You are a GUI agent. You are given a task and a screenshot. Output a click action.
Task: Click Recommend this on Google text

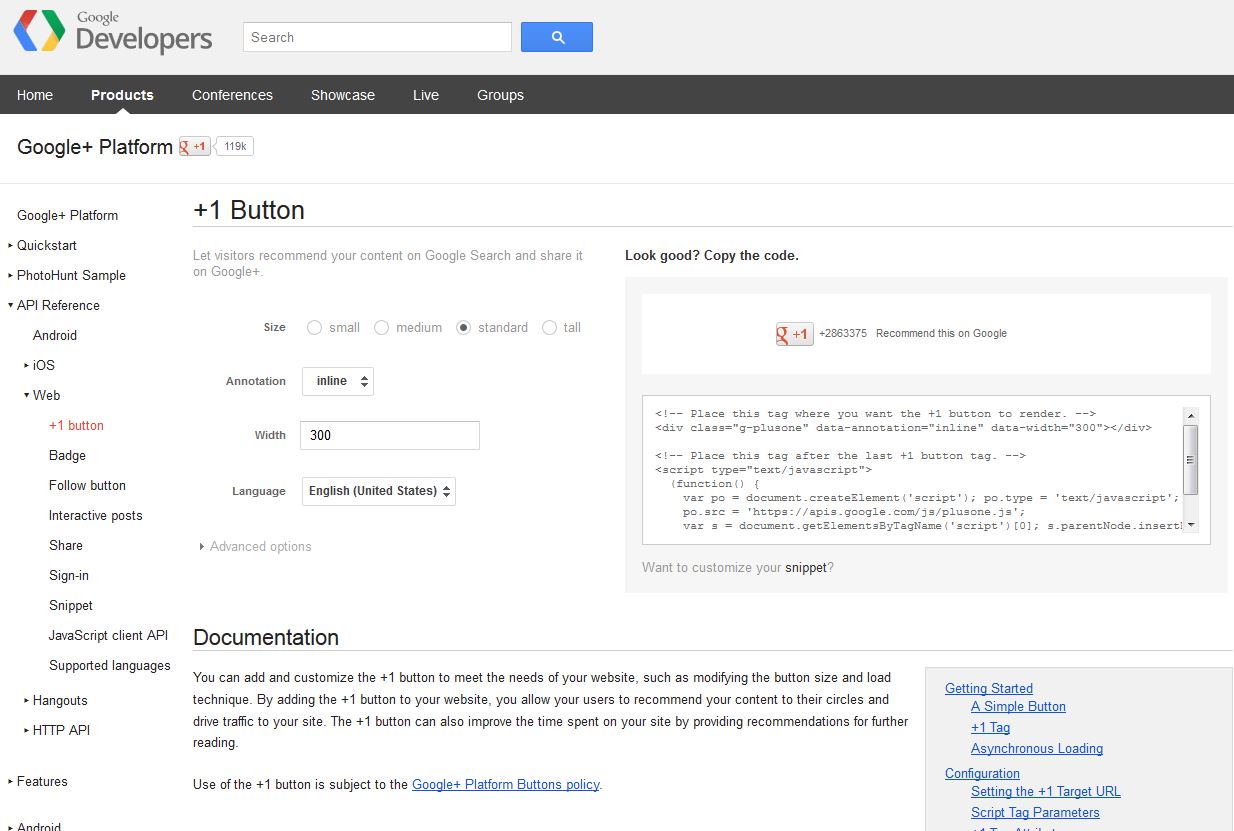coord(941,334)
